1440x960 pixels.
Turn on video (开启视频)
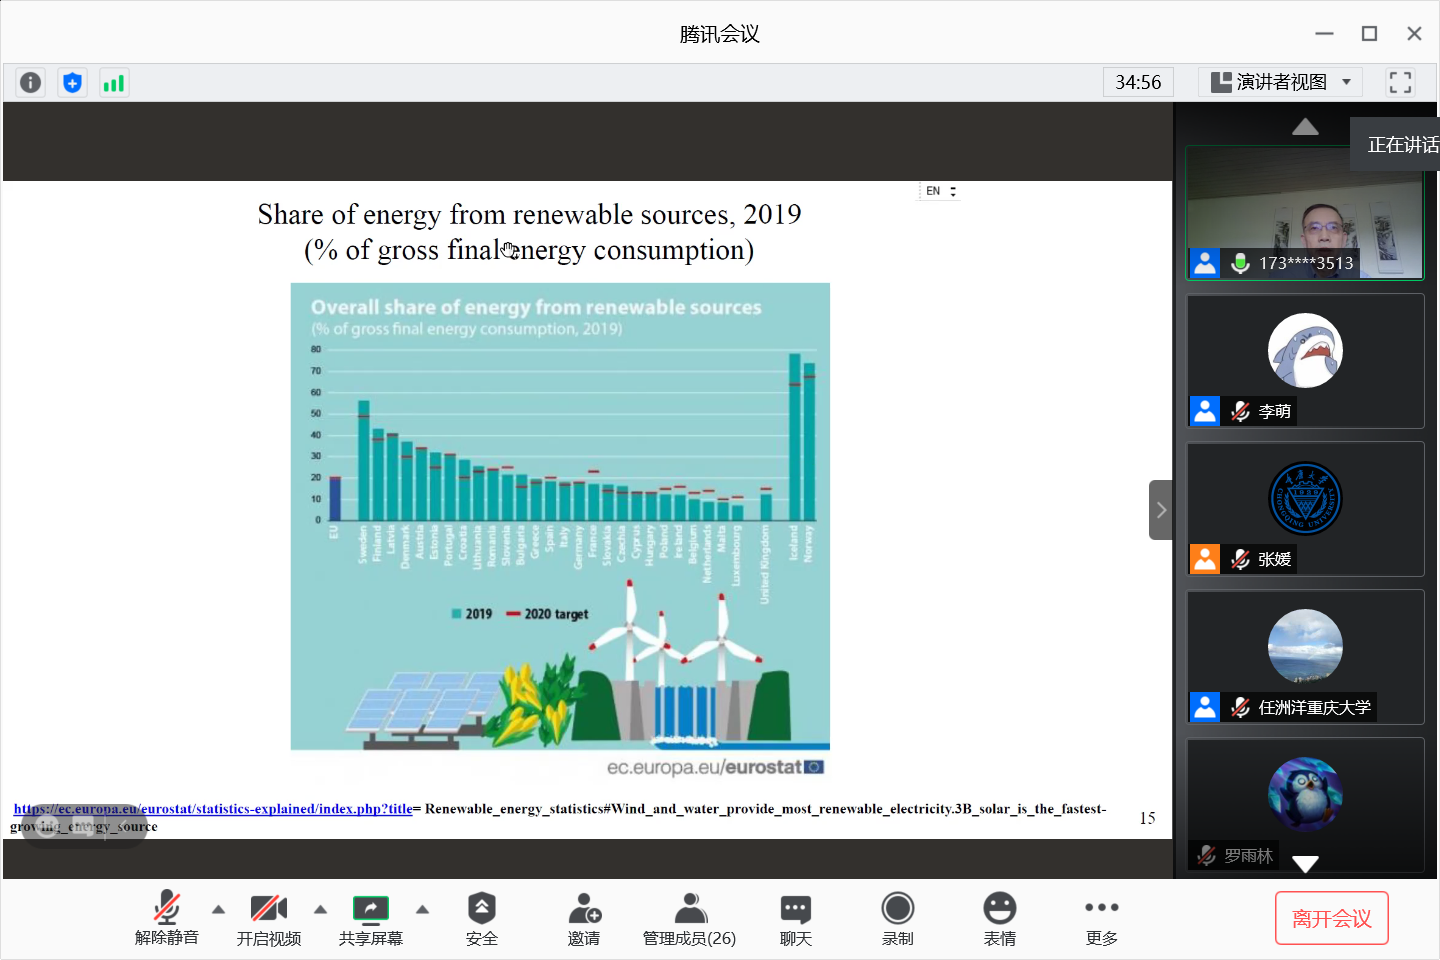[x=268, y=918]
